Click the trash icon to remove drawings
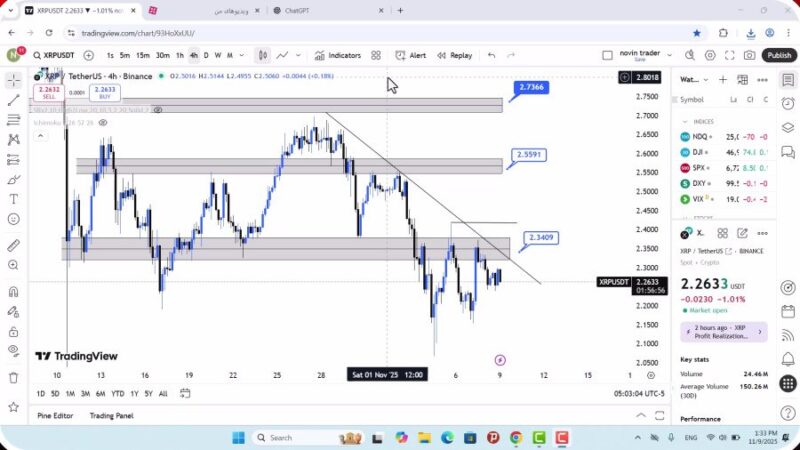 (x=14, y=378)
